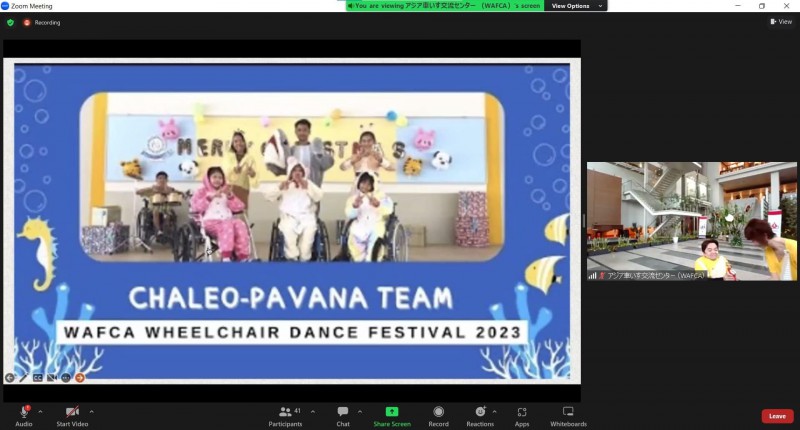Leave the meeting
The height and width of the screenshot is (430, 800).
777,416
